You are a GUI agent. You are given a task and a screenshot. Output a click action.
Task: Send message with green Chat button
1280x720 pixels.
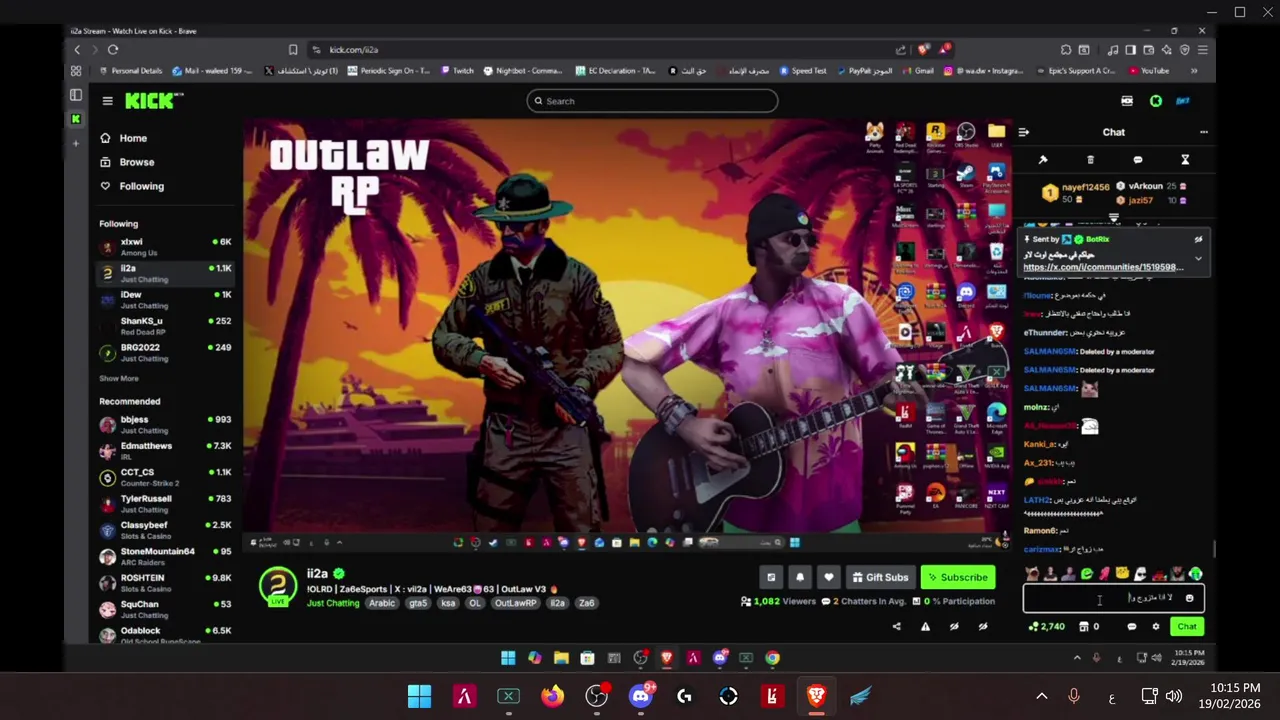coord(1187,627)
